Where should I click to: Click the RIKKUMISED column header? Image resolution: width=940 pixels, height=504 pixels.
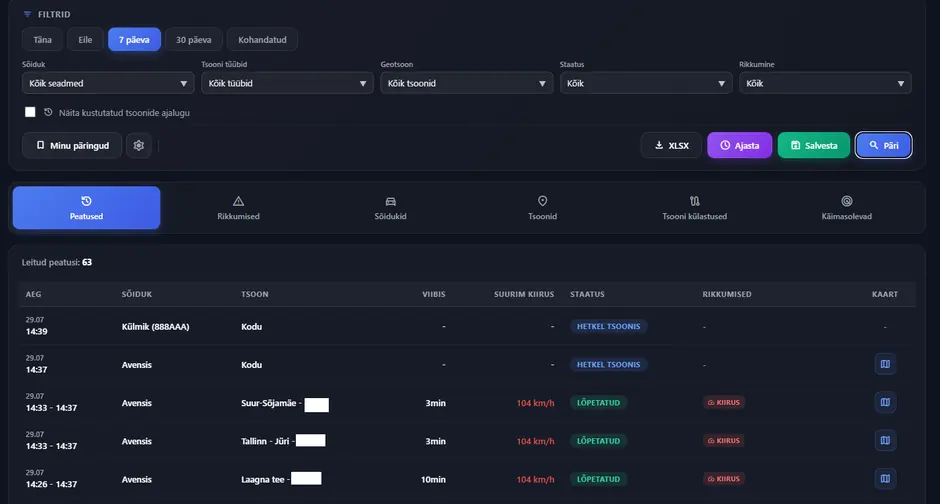point(727,294)
